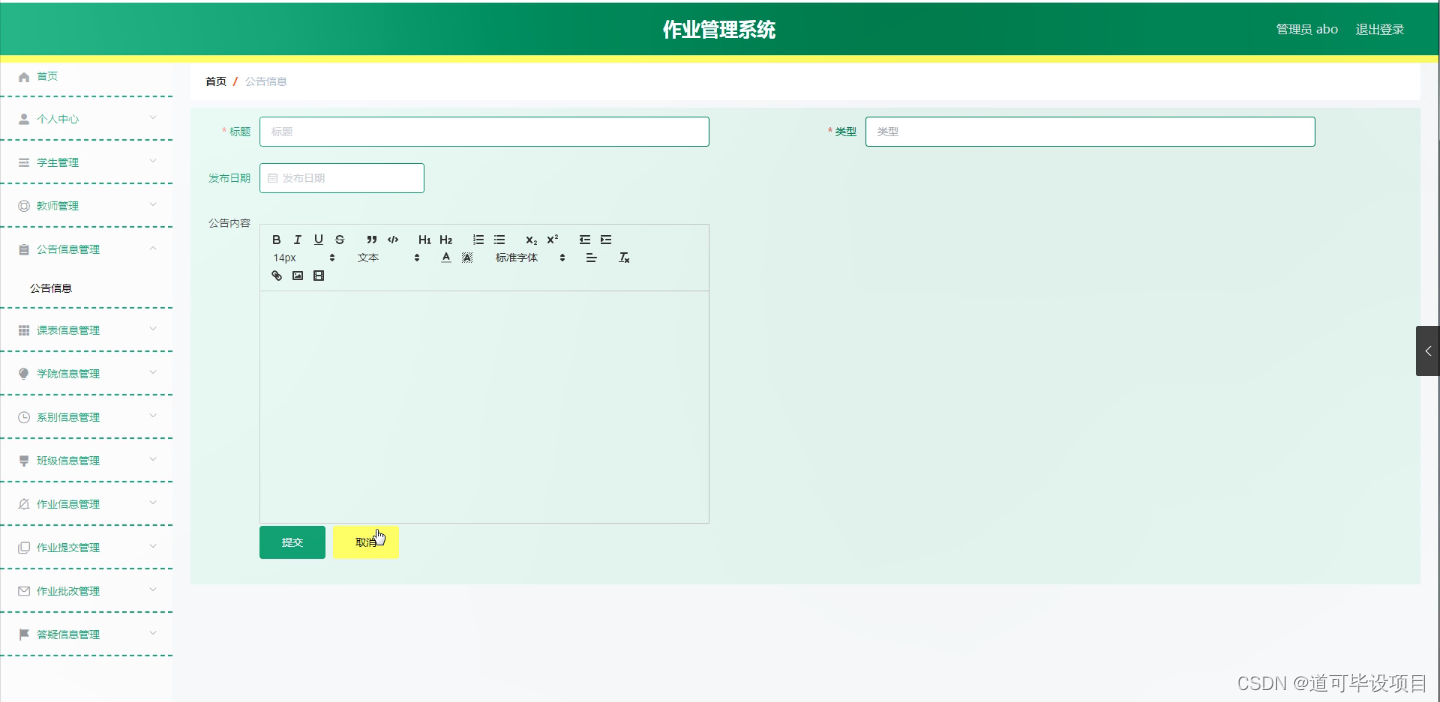Click the subscript formatting icon
1440x702 pixels.
[x=530, y=240]
